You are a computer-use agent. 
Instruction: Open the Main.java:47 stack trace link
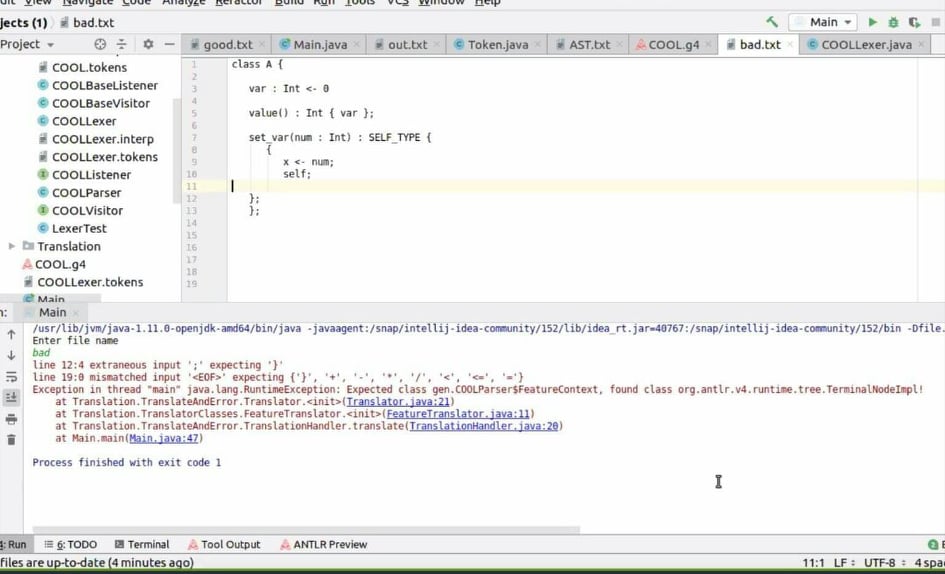point(164,438)
